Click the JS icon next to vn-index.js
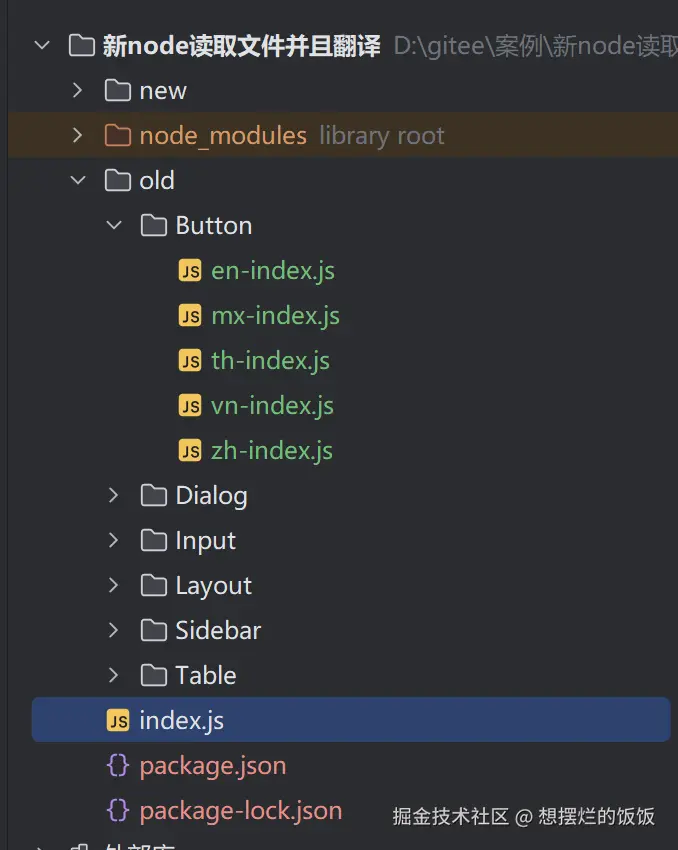The width and height of the screenshot is (678, 850). tap(190, 406)
